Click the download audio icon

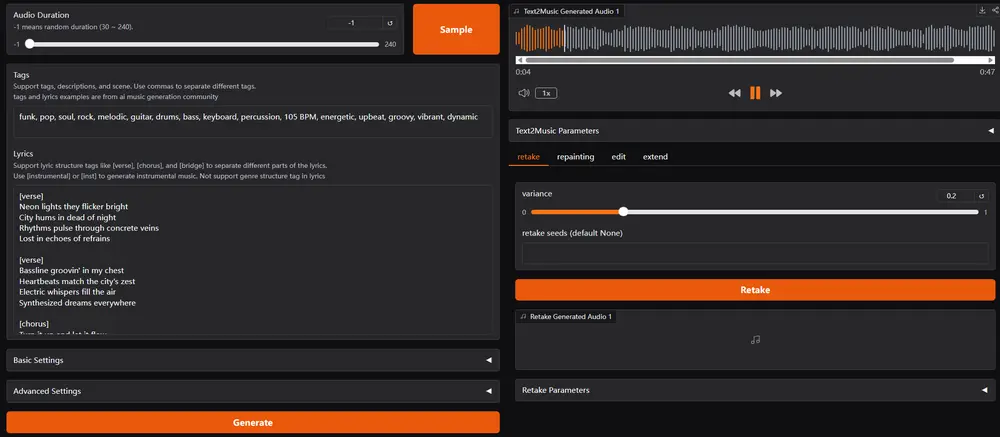[x=982, y=10]
